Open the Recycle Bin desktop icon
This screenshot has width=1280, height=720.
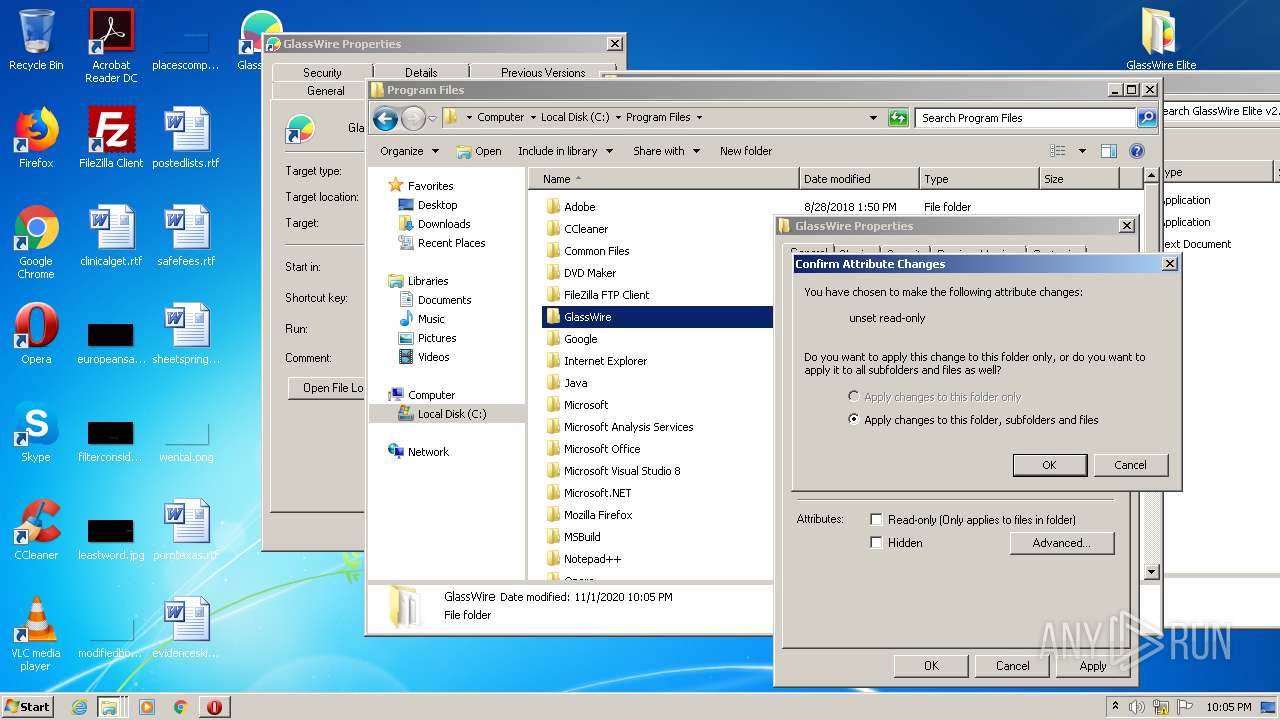pos(36,40)
